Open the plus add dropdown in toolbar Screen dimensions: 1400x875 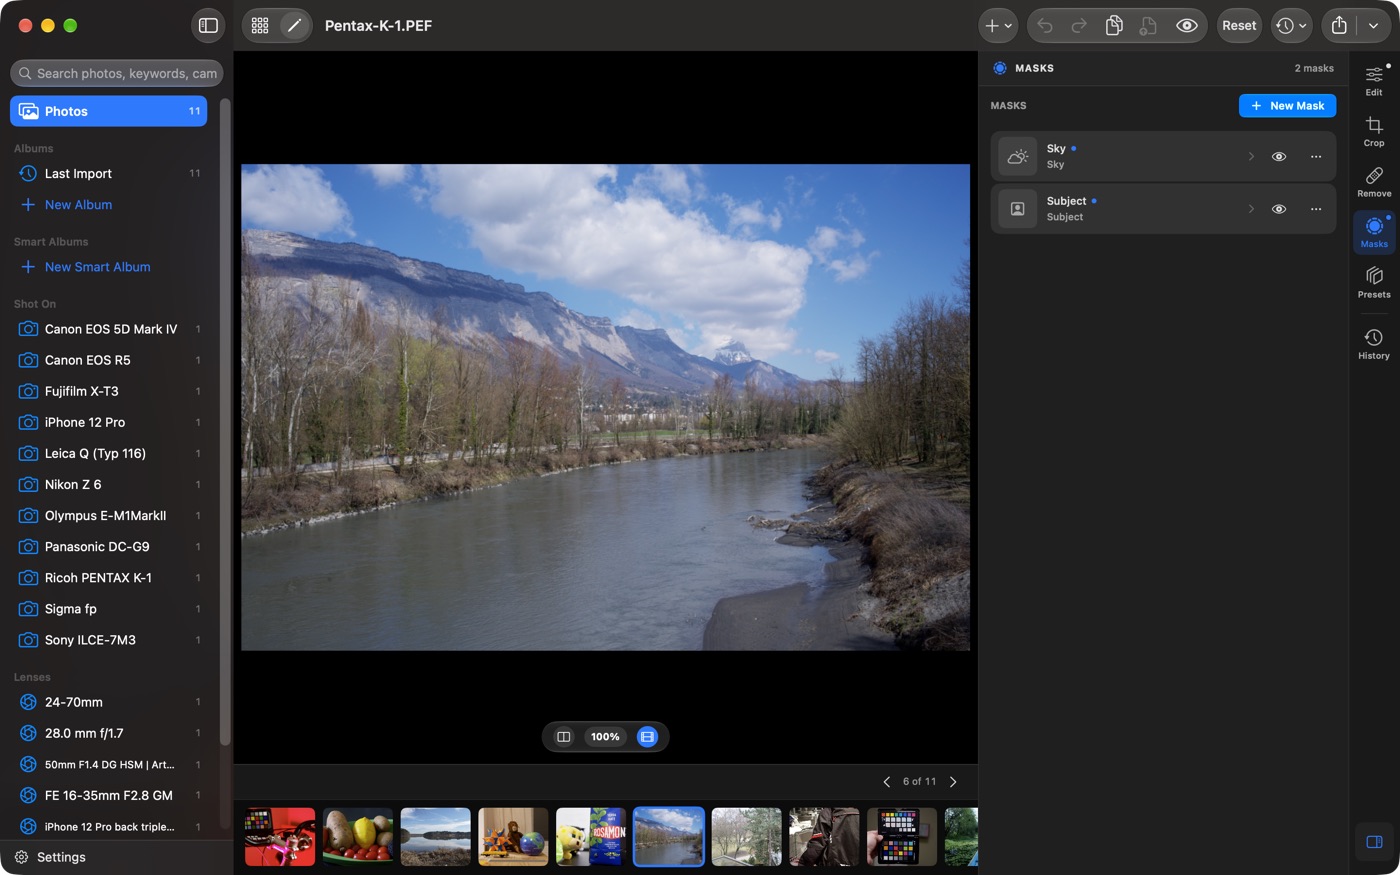click(998, 26)
